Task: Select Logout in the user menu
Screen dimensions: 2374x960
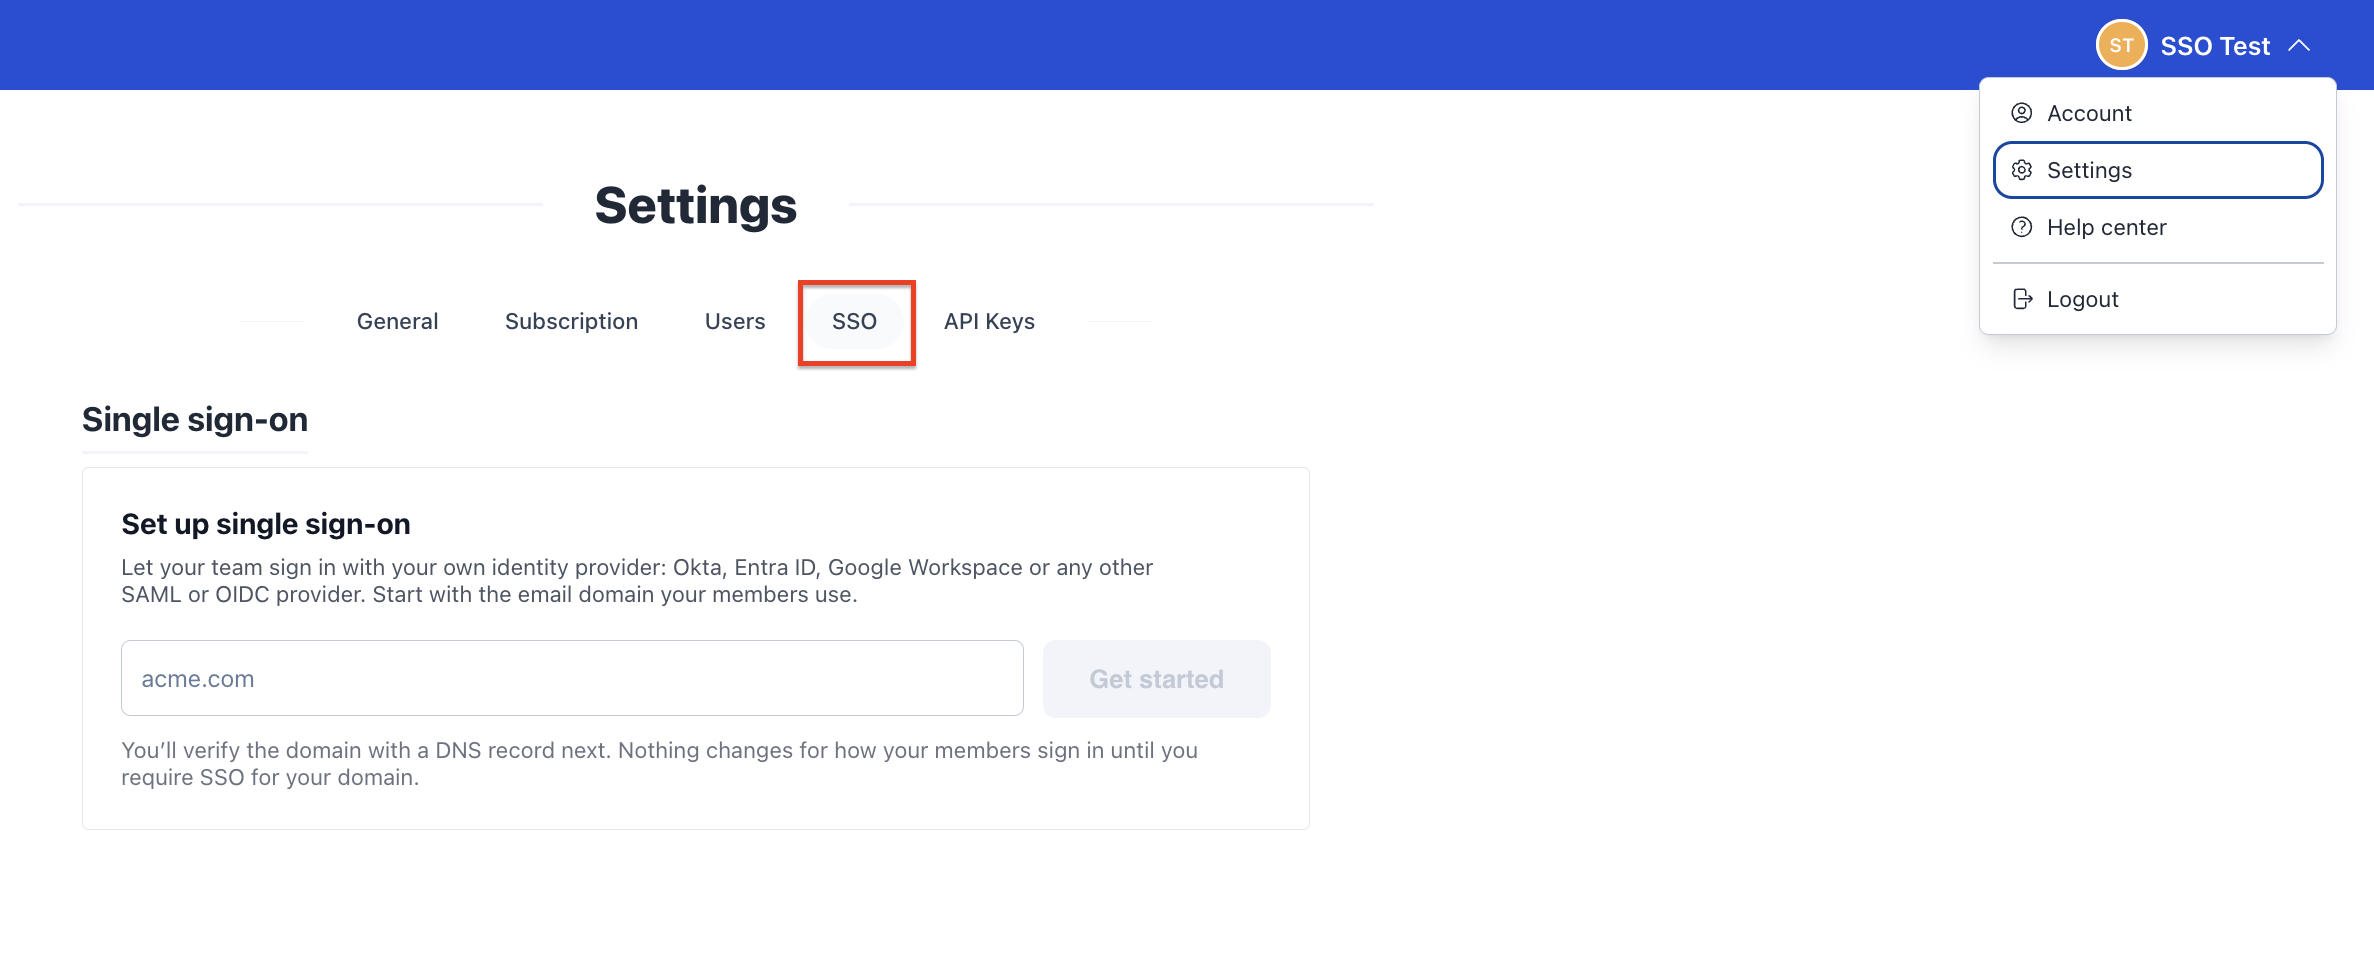Action: [x=2158, y=299]
